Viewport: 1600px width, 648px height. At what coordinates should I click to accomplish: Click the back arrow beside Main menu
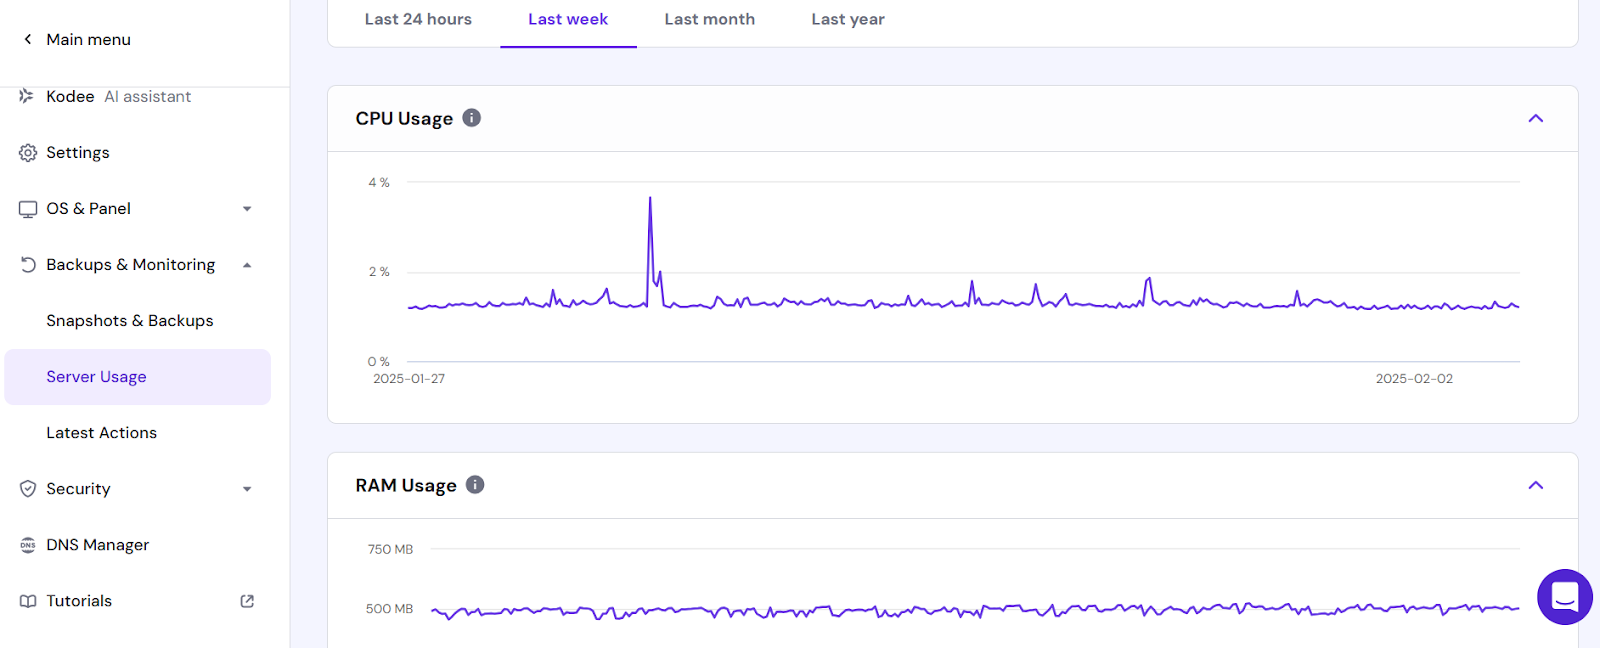[x=28, y=39]
